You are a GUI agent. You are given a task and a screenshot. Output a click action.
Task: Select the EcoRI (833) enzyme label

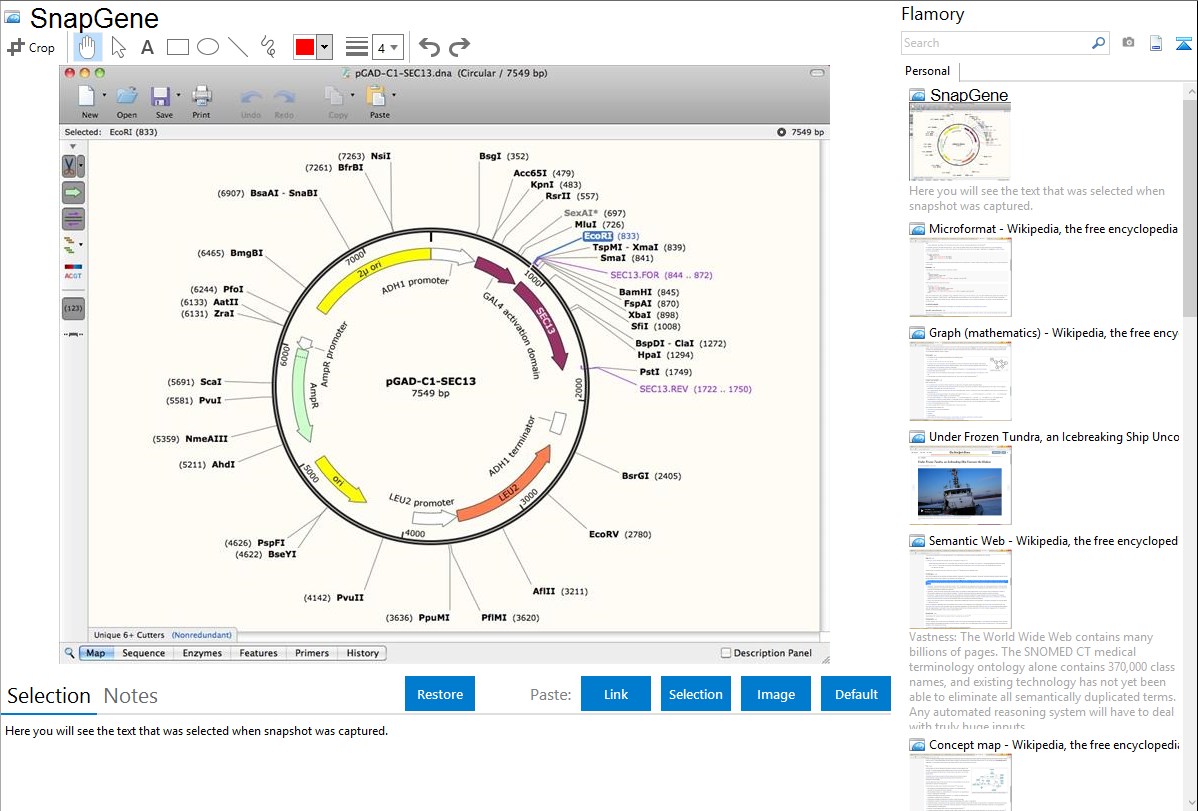pyautogui.click(x=611, y=236)
